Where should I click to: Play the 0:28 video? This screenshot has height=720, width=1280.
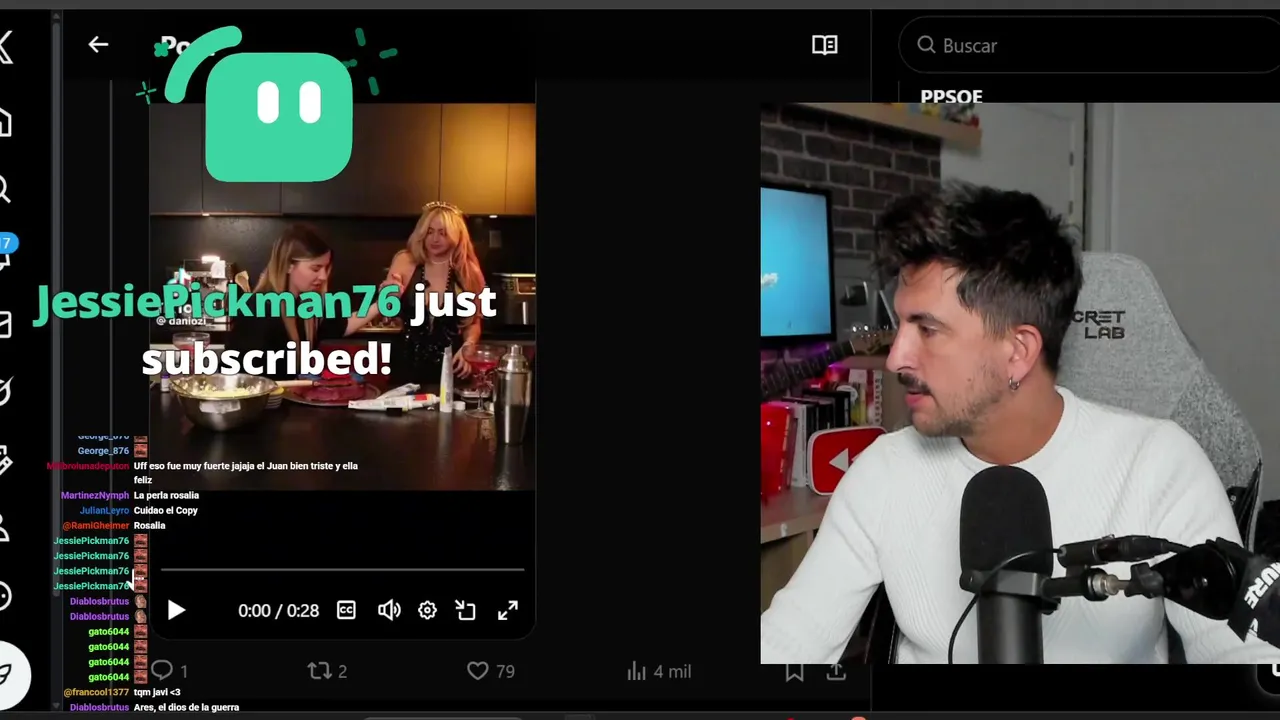(x=176, y=610)
